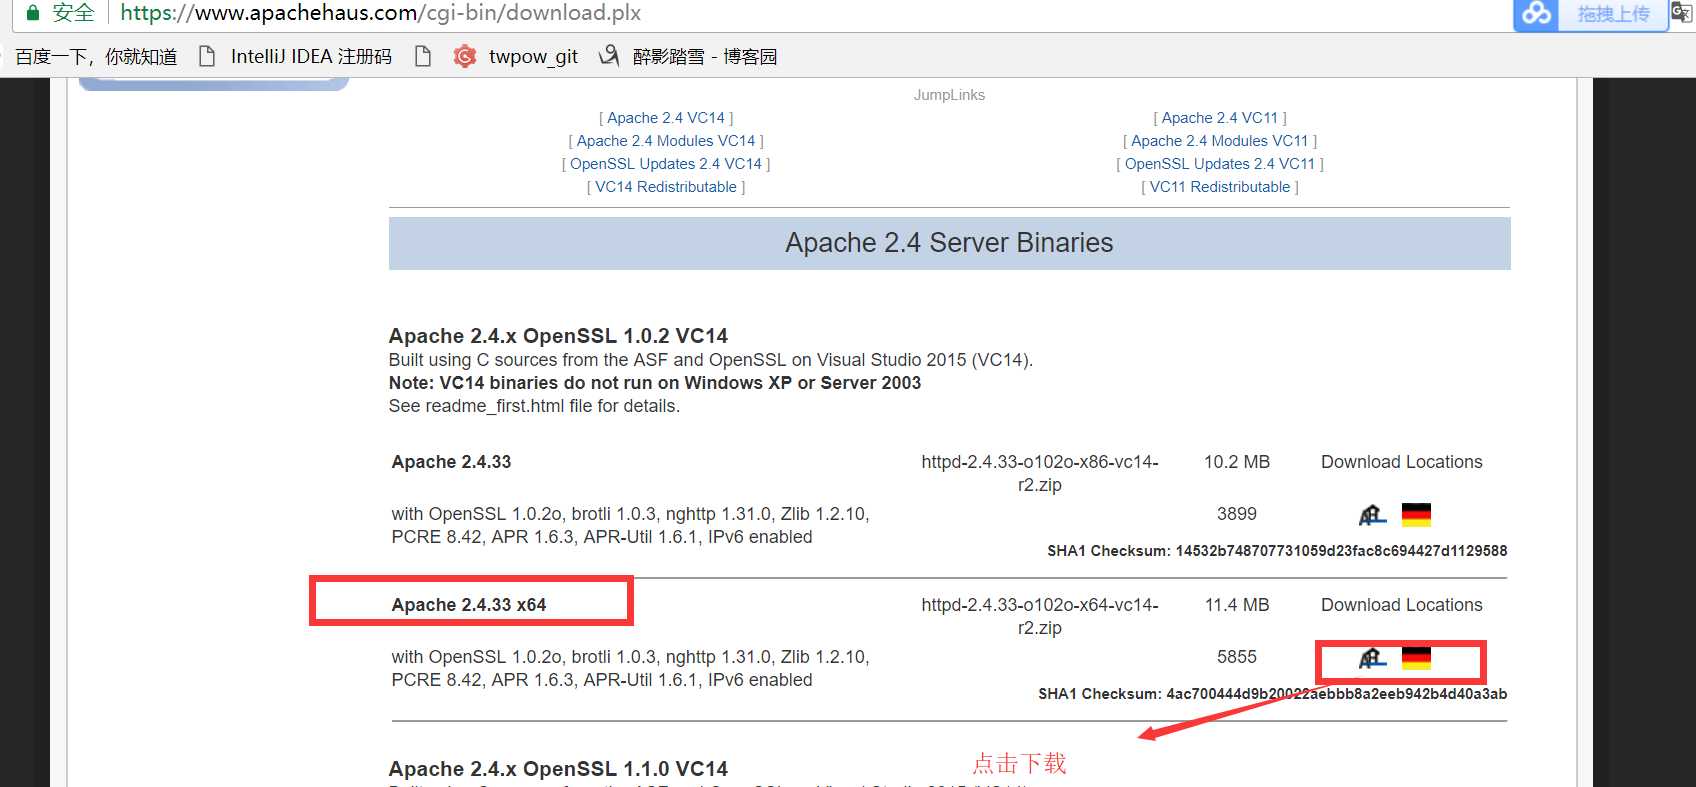Click the Apache Haus download icon for 2.4.33 x64
The image size is (1696, 787).
coord(1372,658)
